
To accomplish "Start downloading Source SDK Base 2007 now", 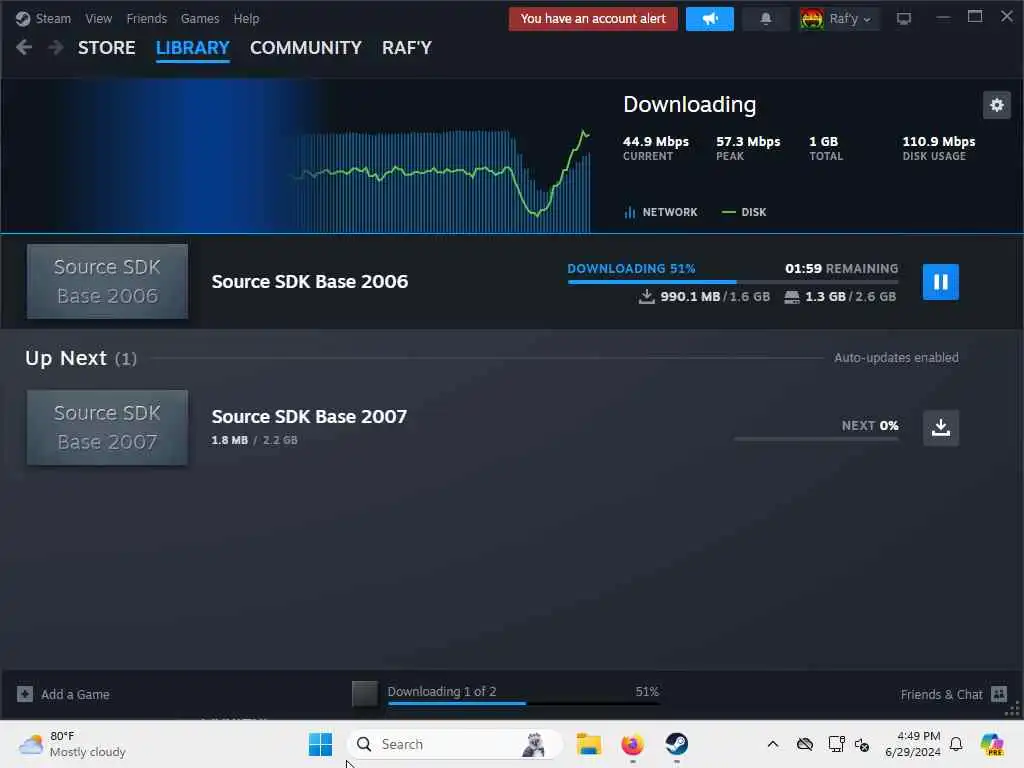I will (x=940, y=428).
